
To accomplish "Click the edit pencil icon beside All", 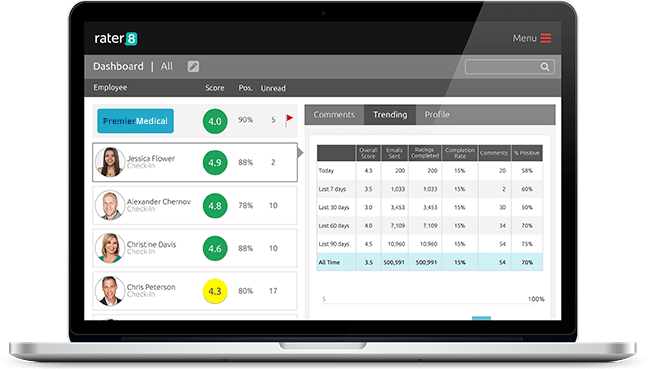I will (x=193, y=66).
